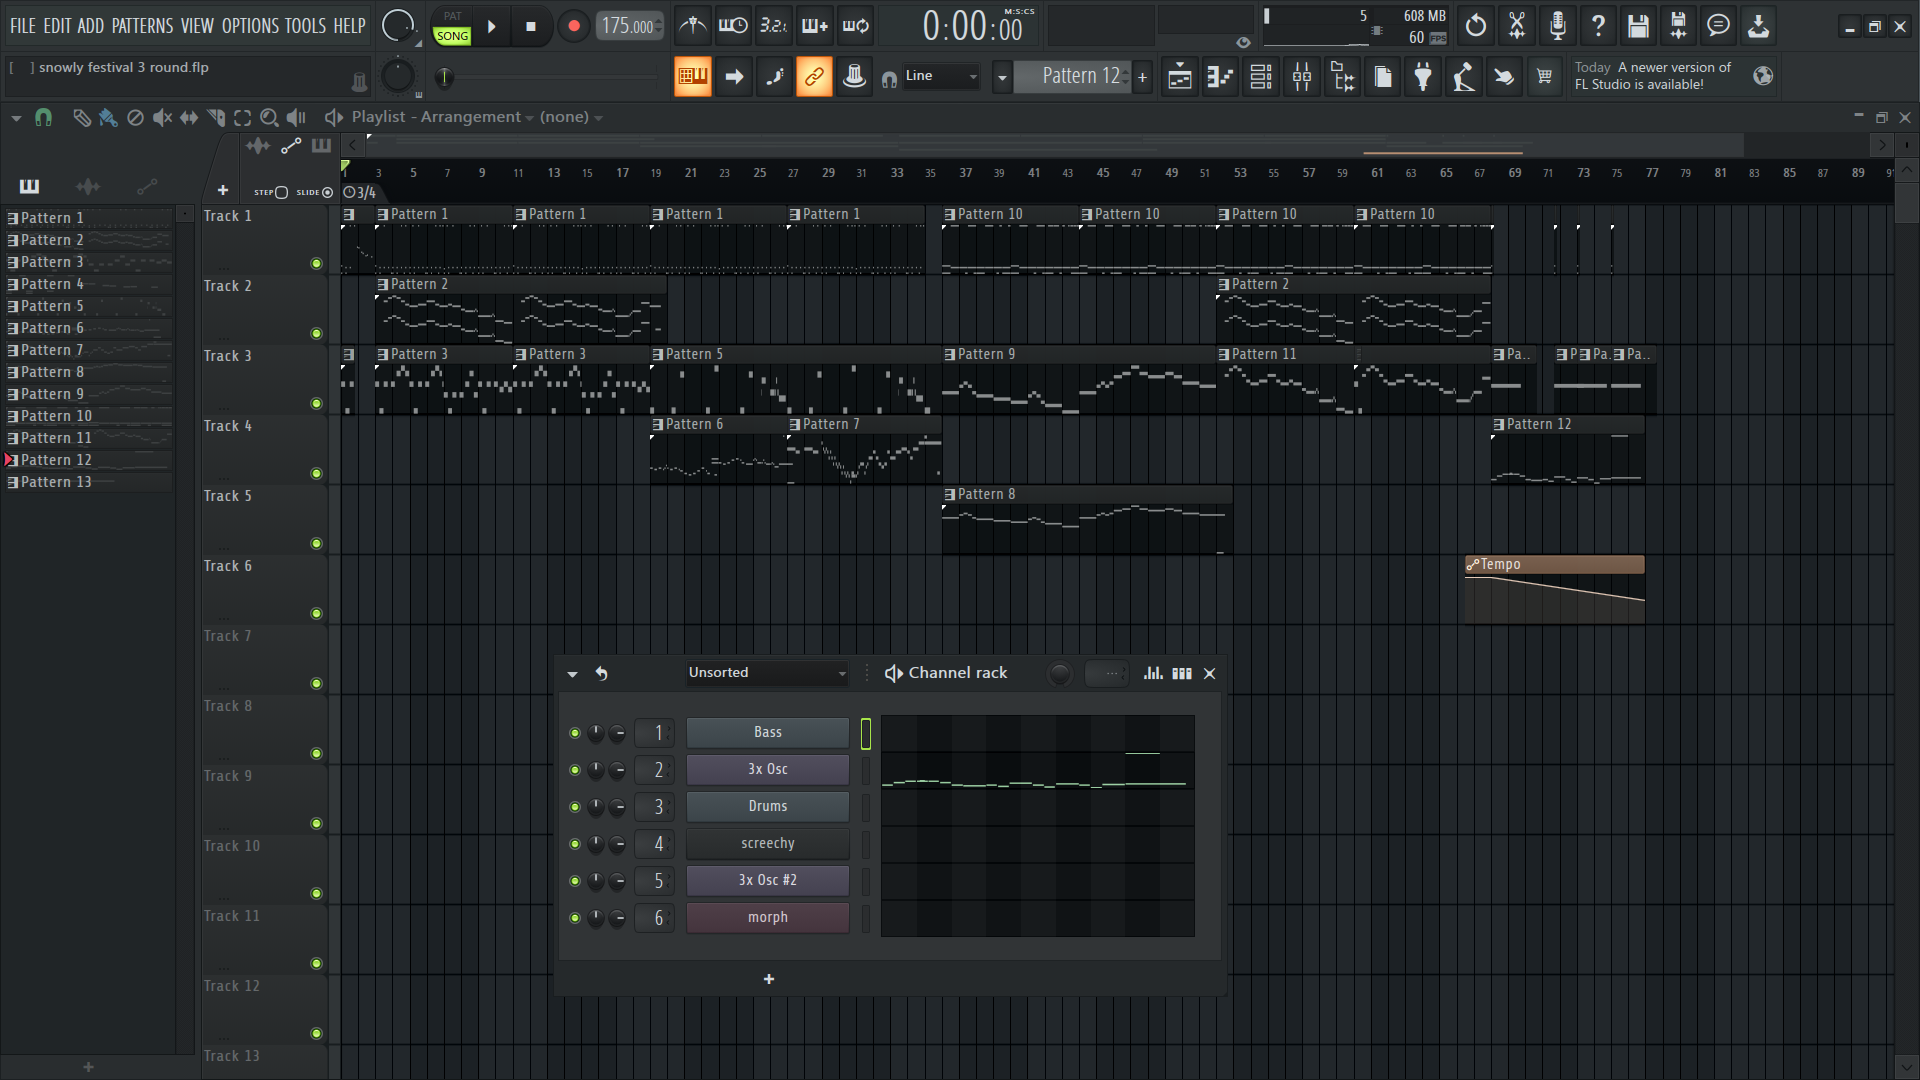
Task: Click the morph channel button
Action: click(x=767, y=918)
